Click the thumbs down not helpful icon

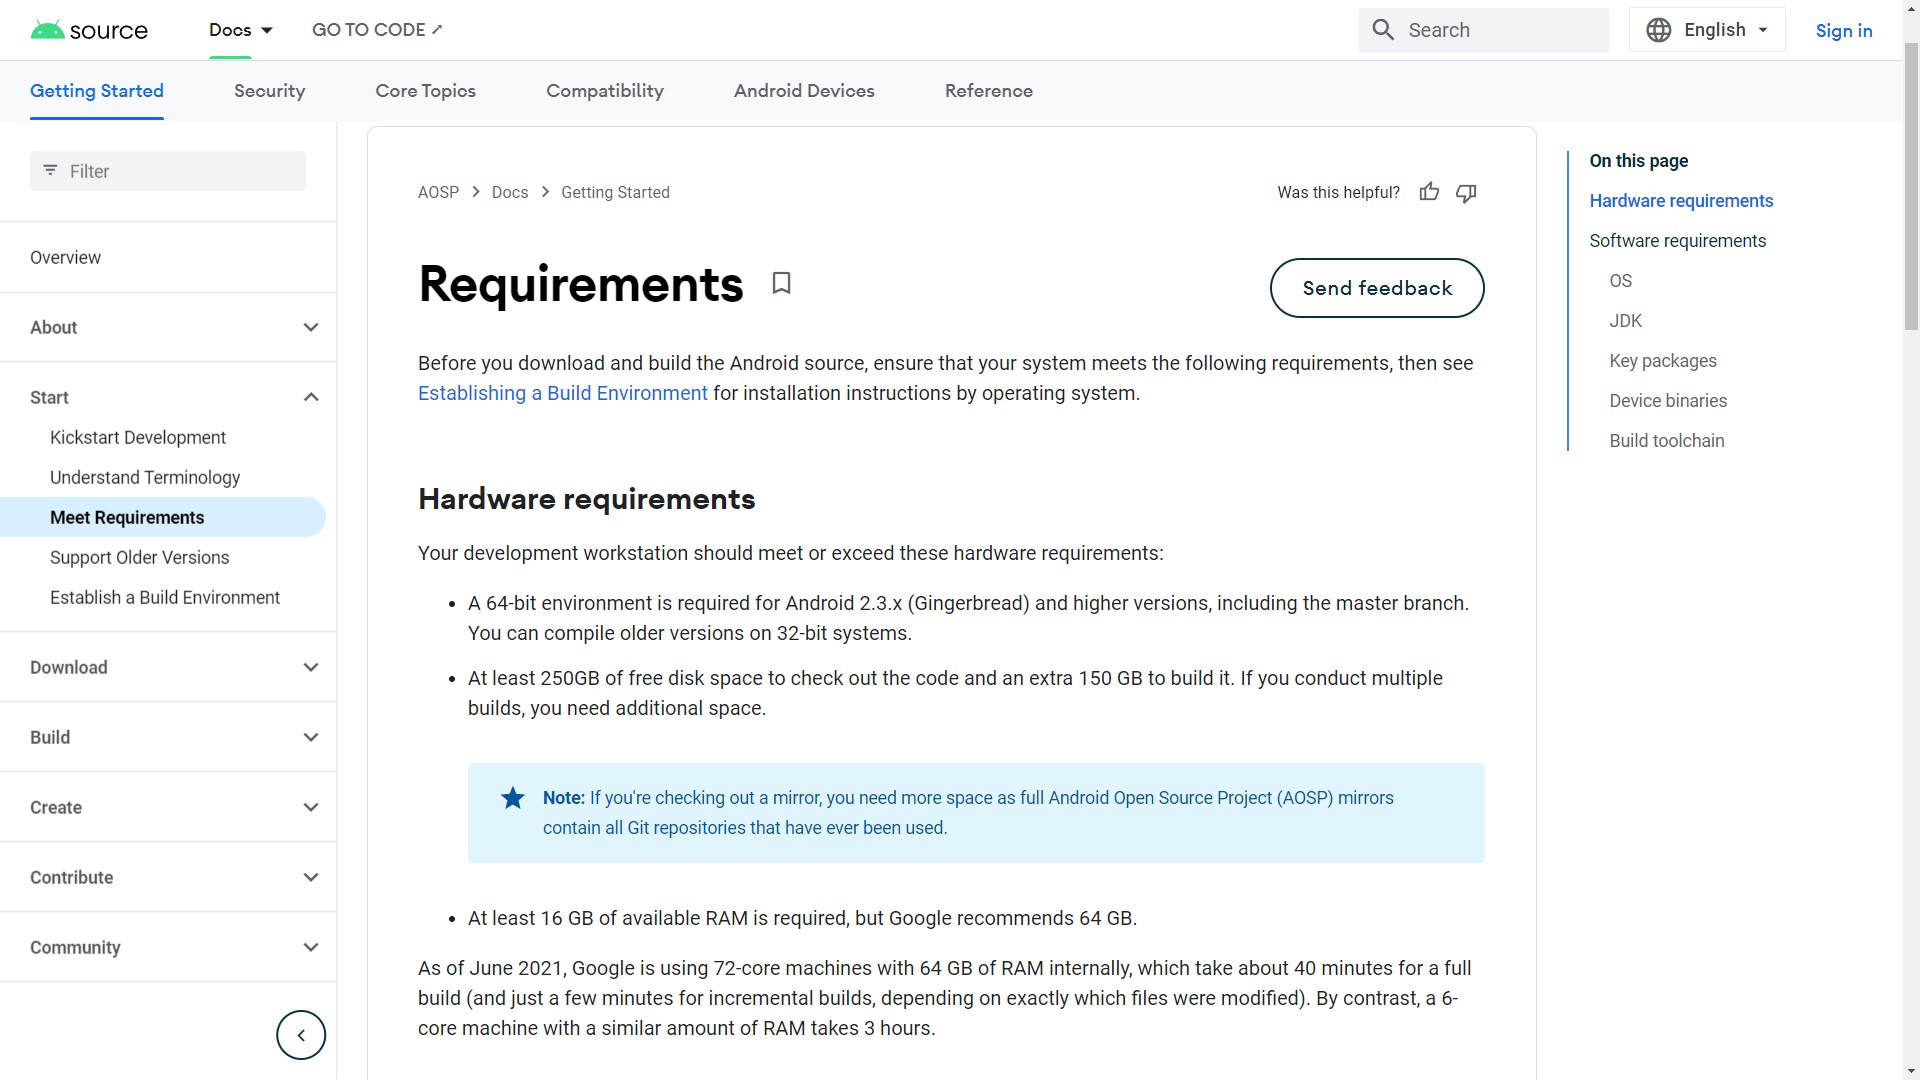[x=1466, y=193]
